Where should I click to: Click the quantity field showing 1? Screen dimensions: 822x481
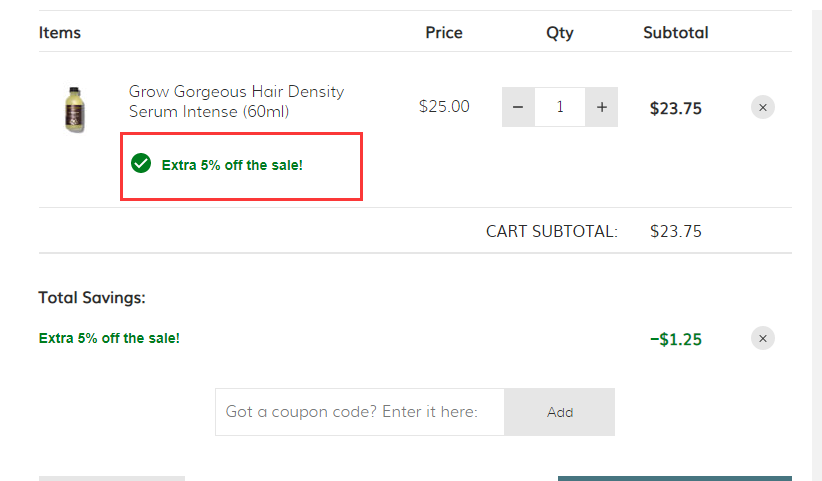click(x=560, y=107)
